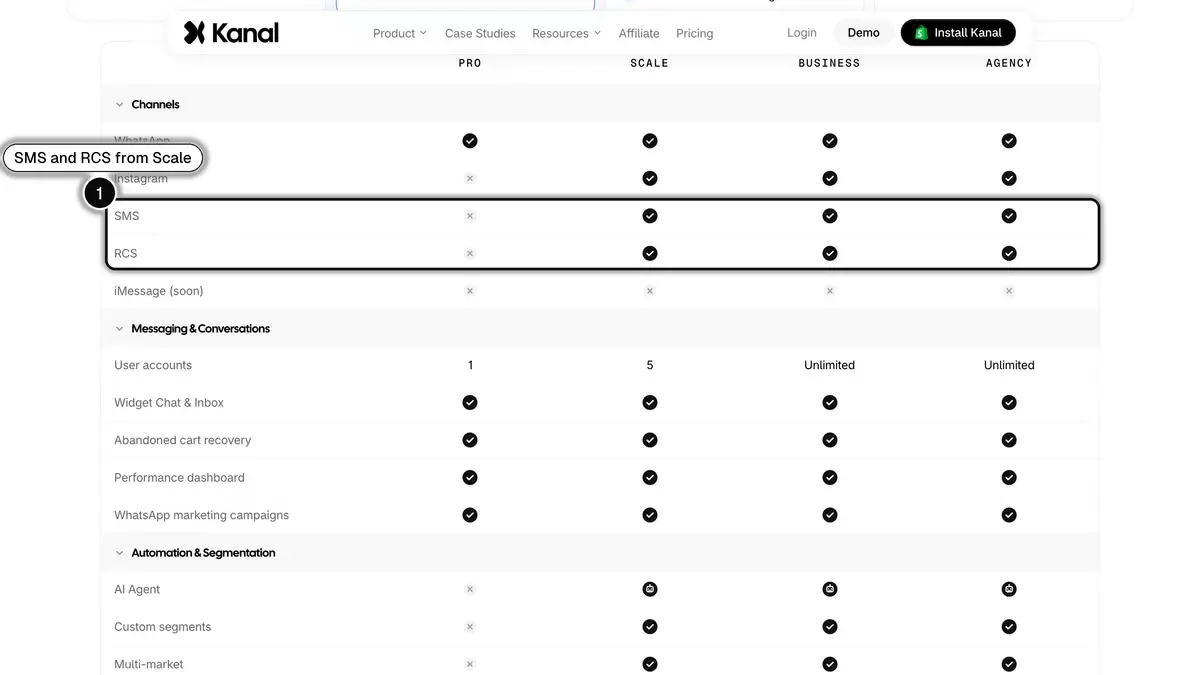Screen dimensions: 1200x675
Task: Click the iMessage cross icon under Scale
Action: (650, 291)
